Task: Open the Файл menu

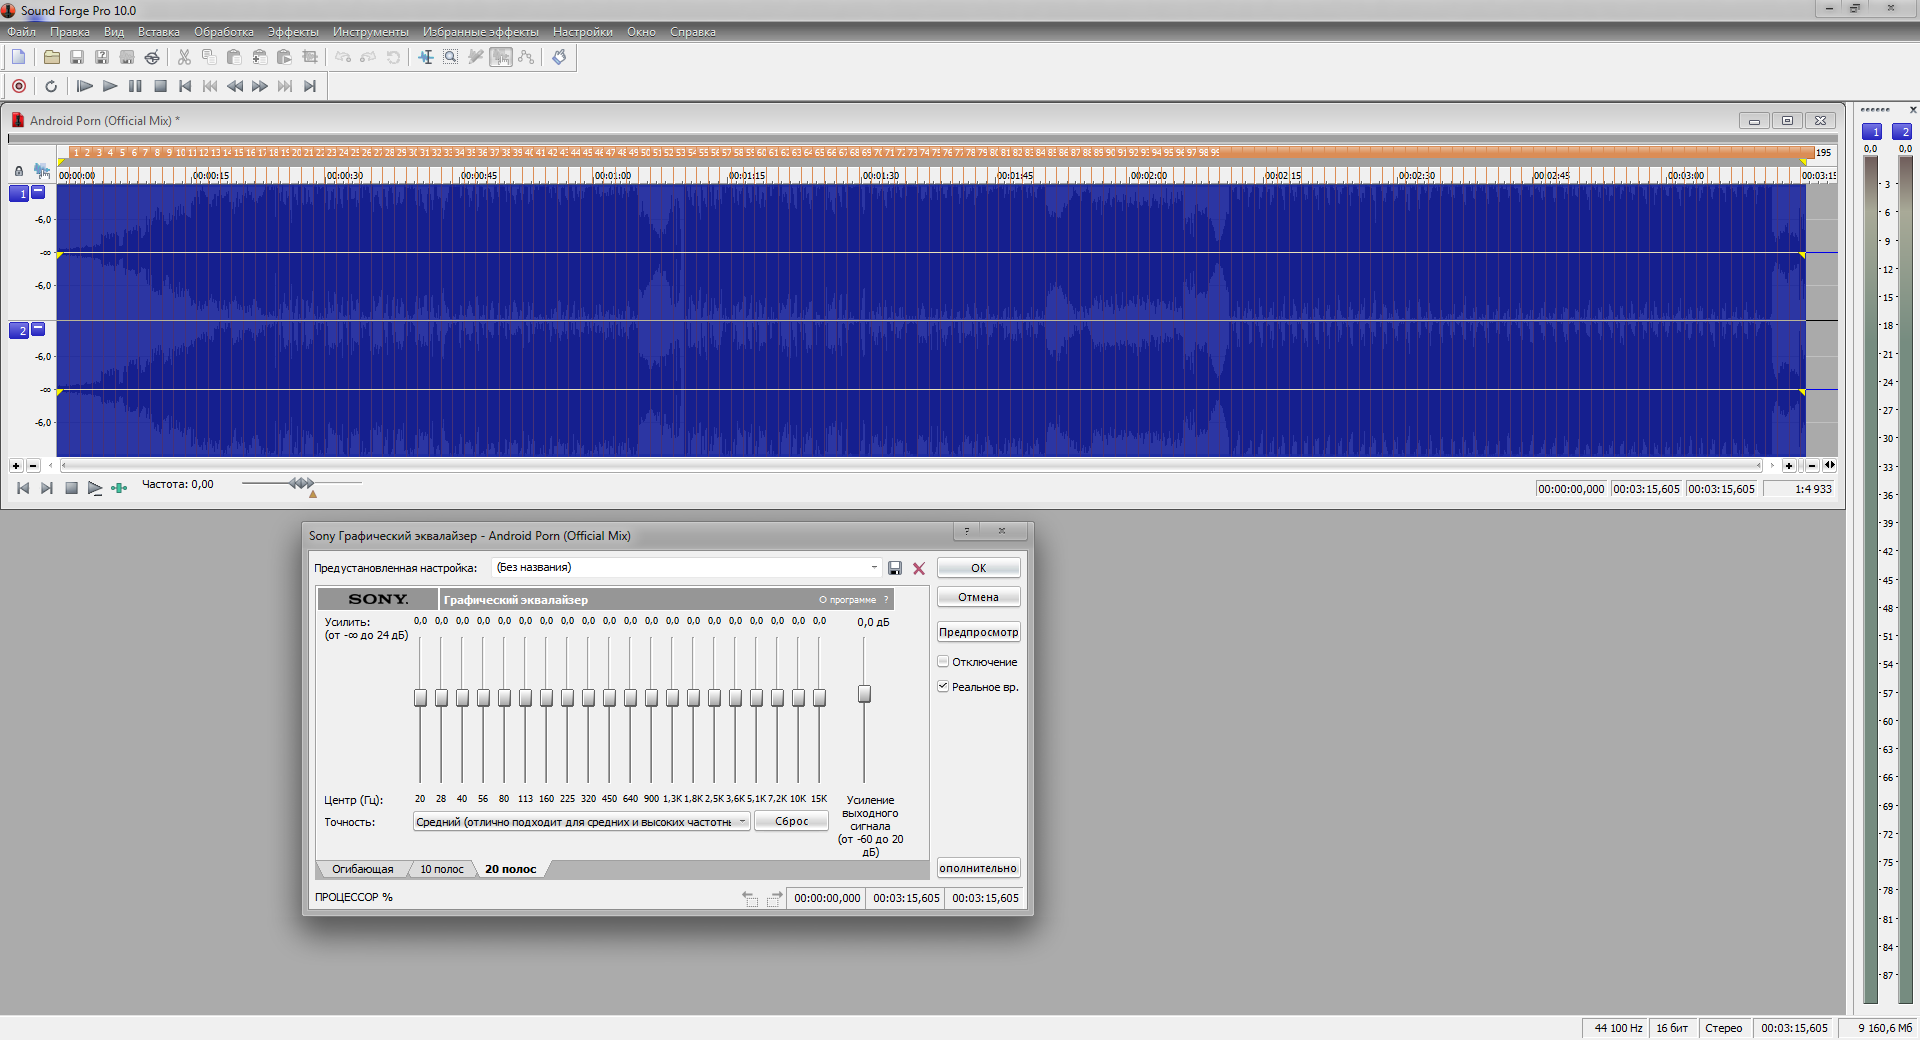Action: [21, 32]
